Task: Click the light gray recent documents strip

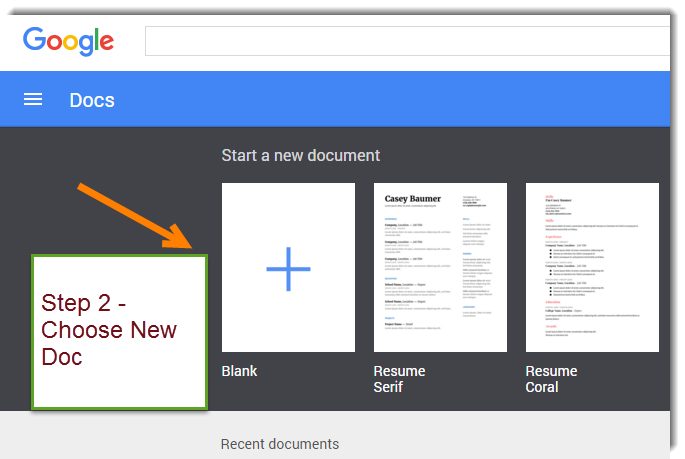Action: click(500, 440)
